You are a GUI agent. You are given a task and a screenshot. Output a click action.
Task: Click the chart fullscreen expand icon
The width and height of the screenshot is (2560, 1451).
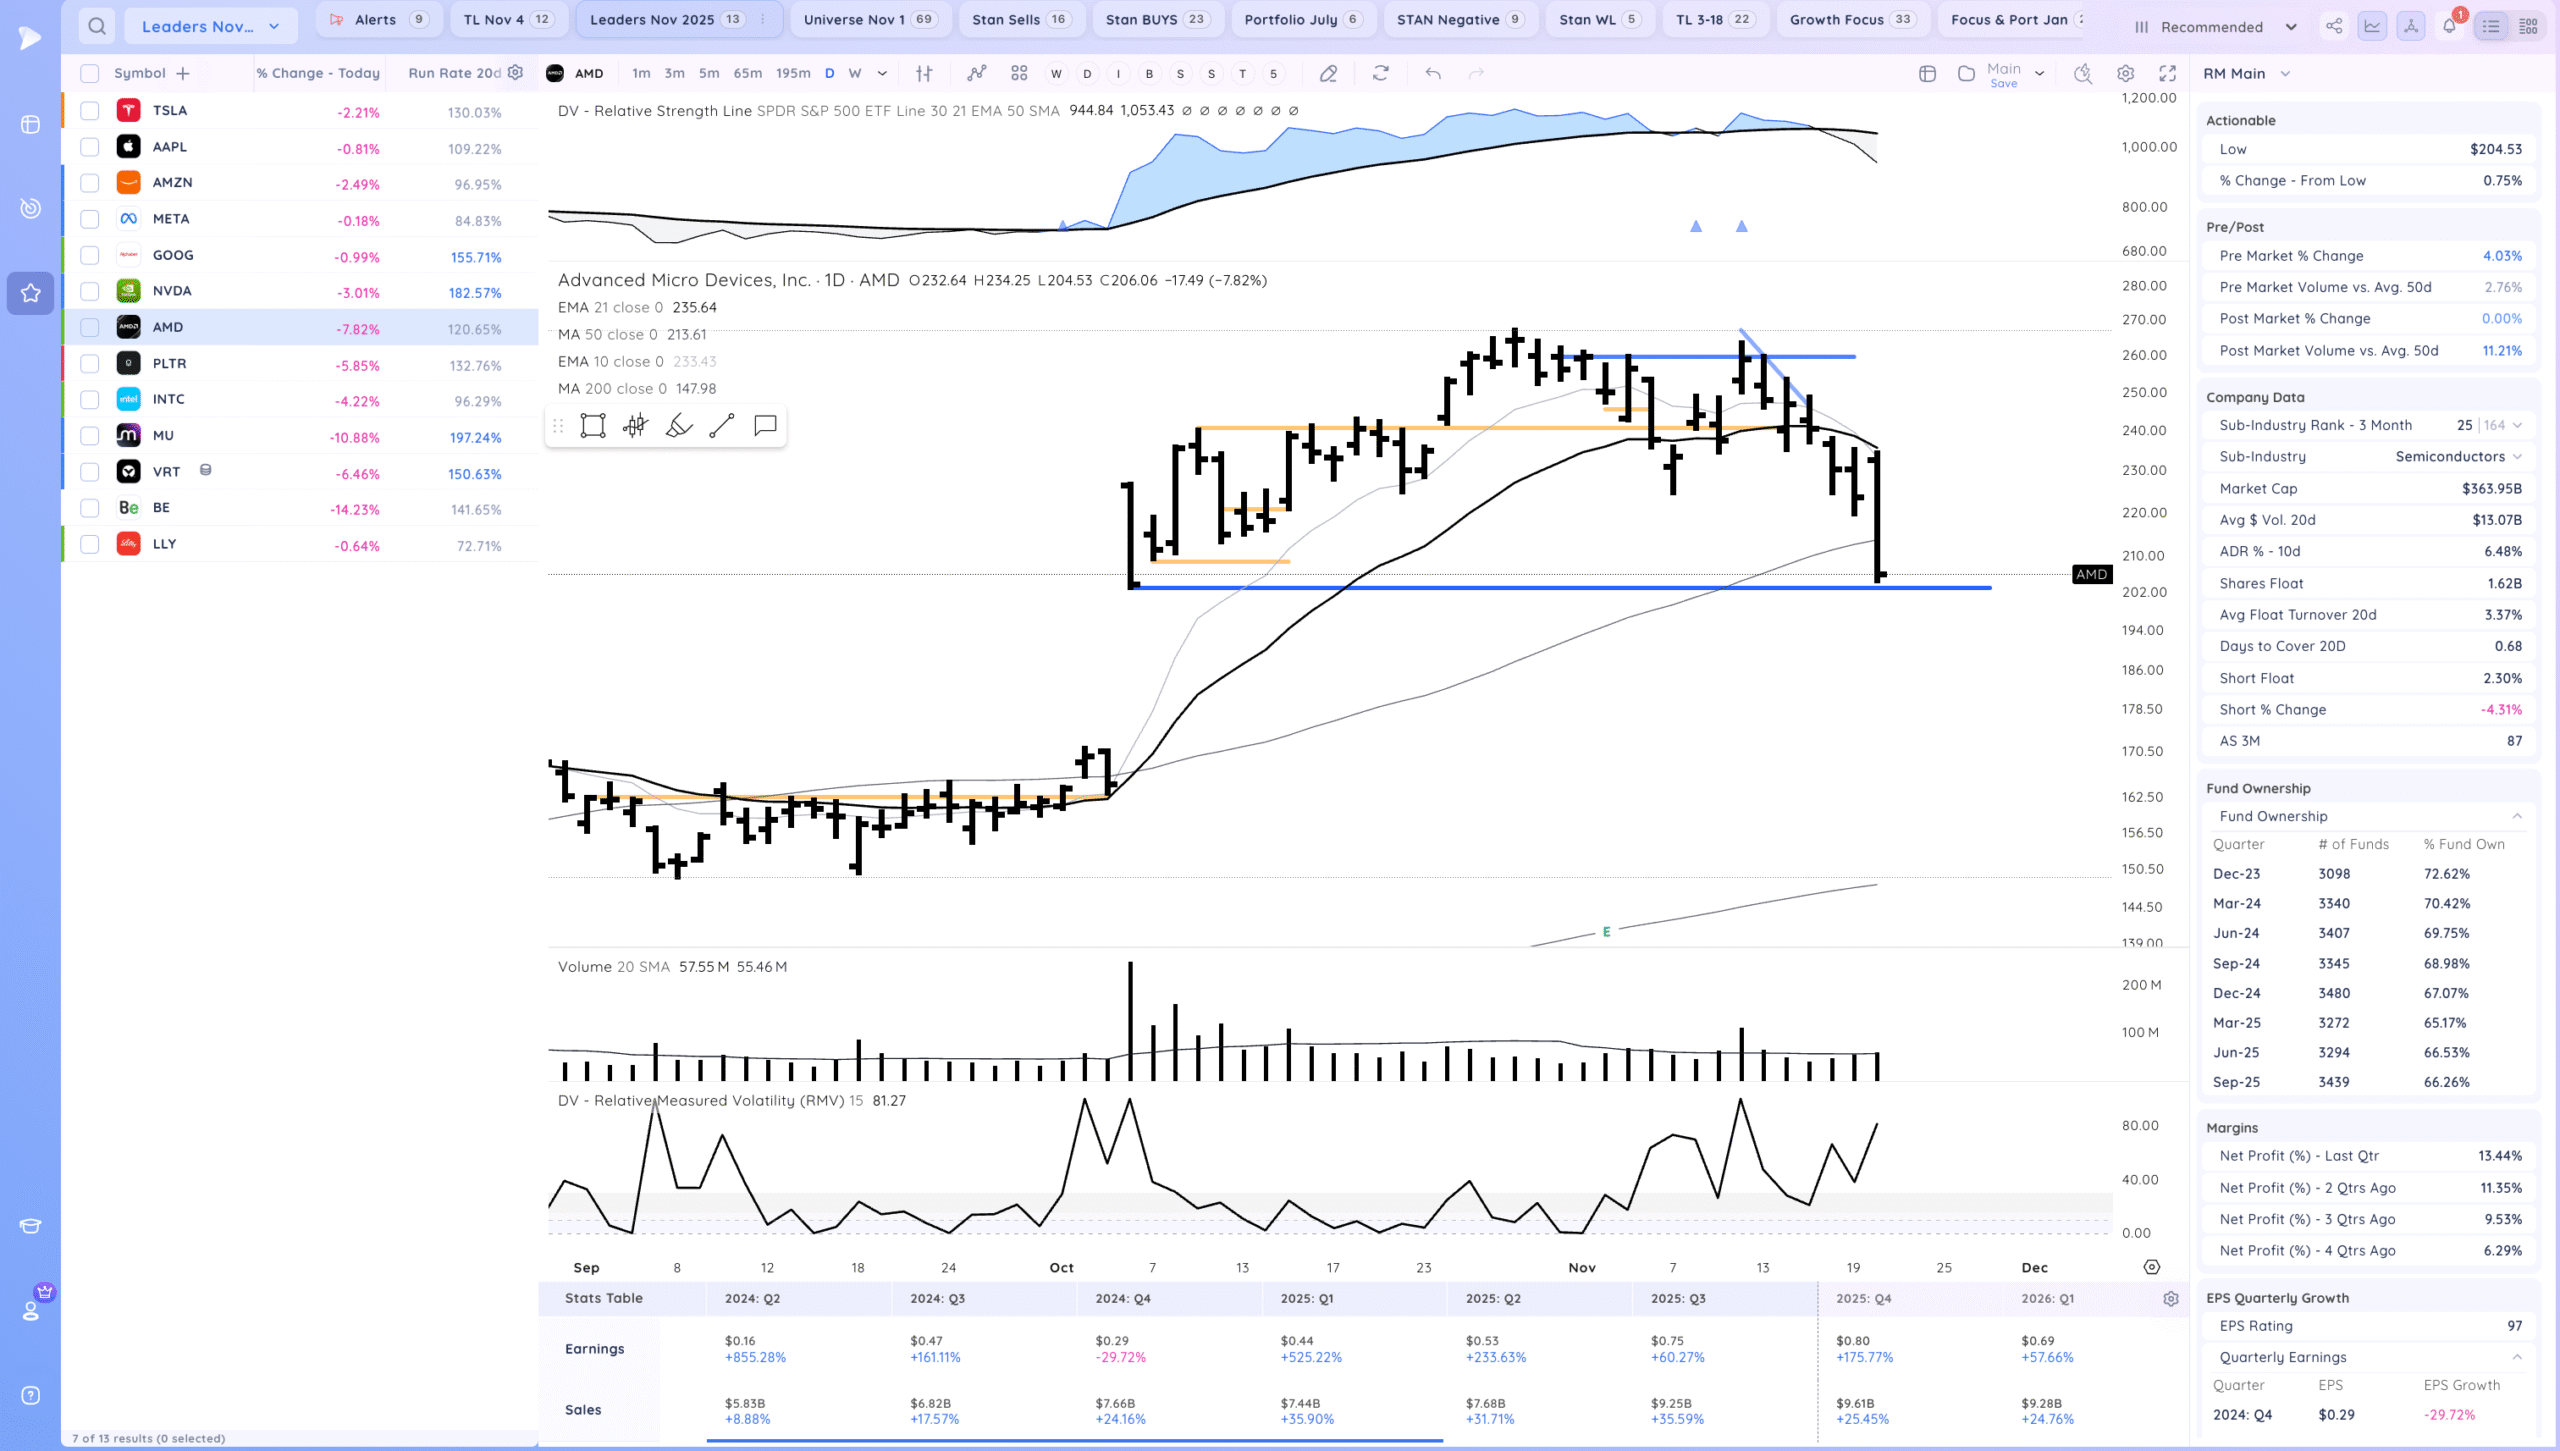(x=2167, y=73)
